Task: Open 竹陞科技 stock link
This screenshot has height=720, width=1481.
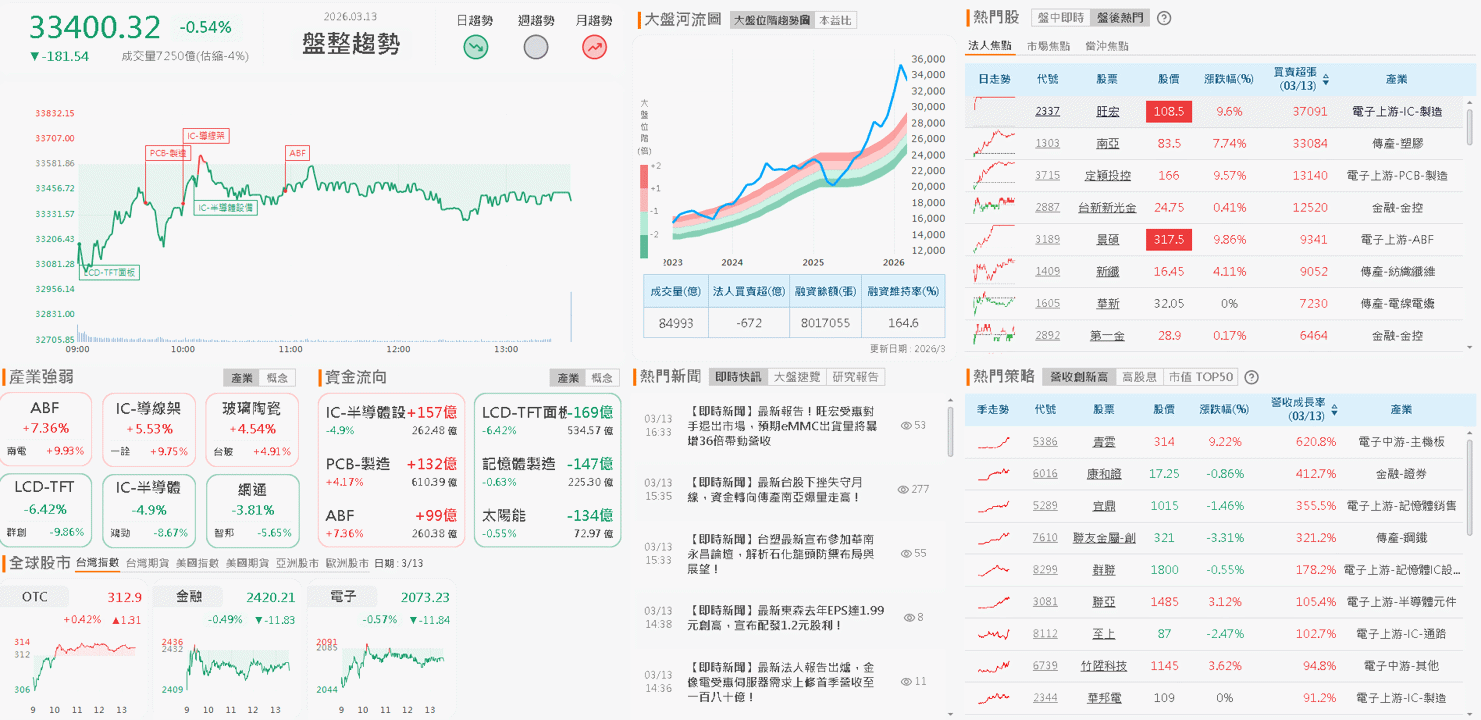Action: [x=1104, y=666]
